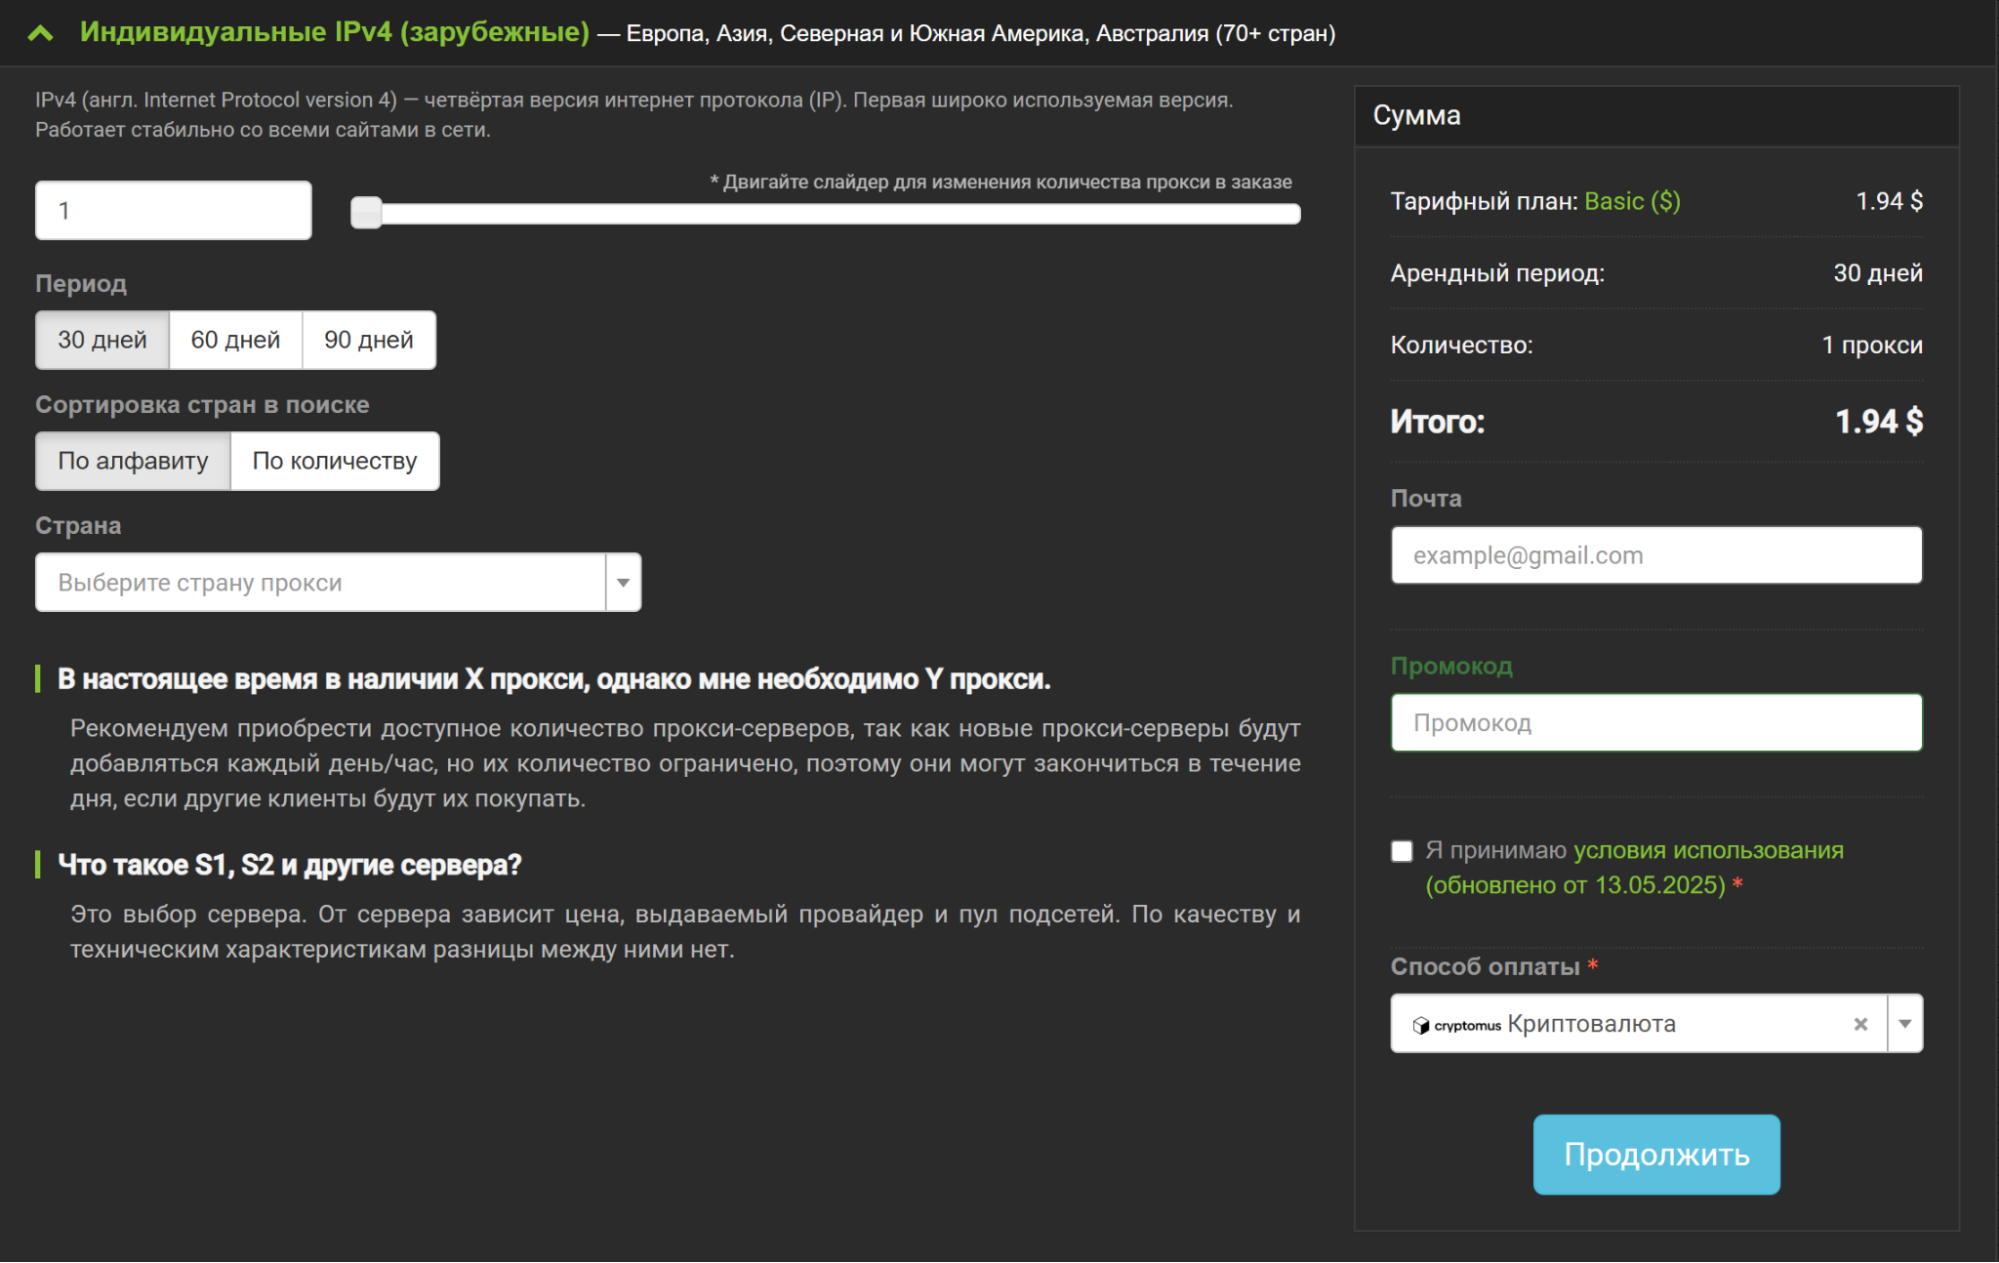Focus the proxy quantity number field

tap(173, 210)
